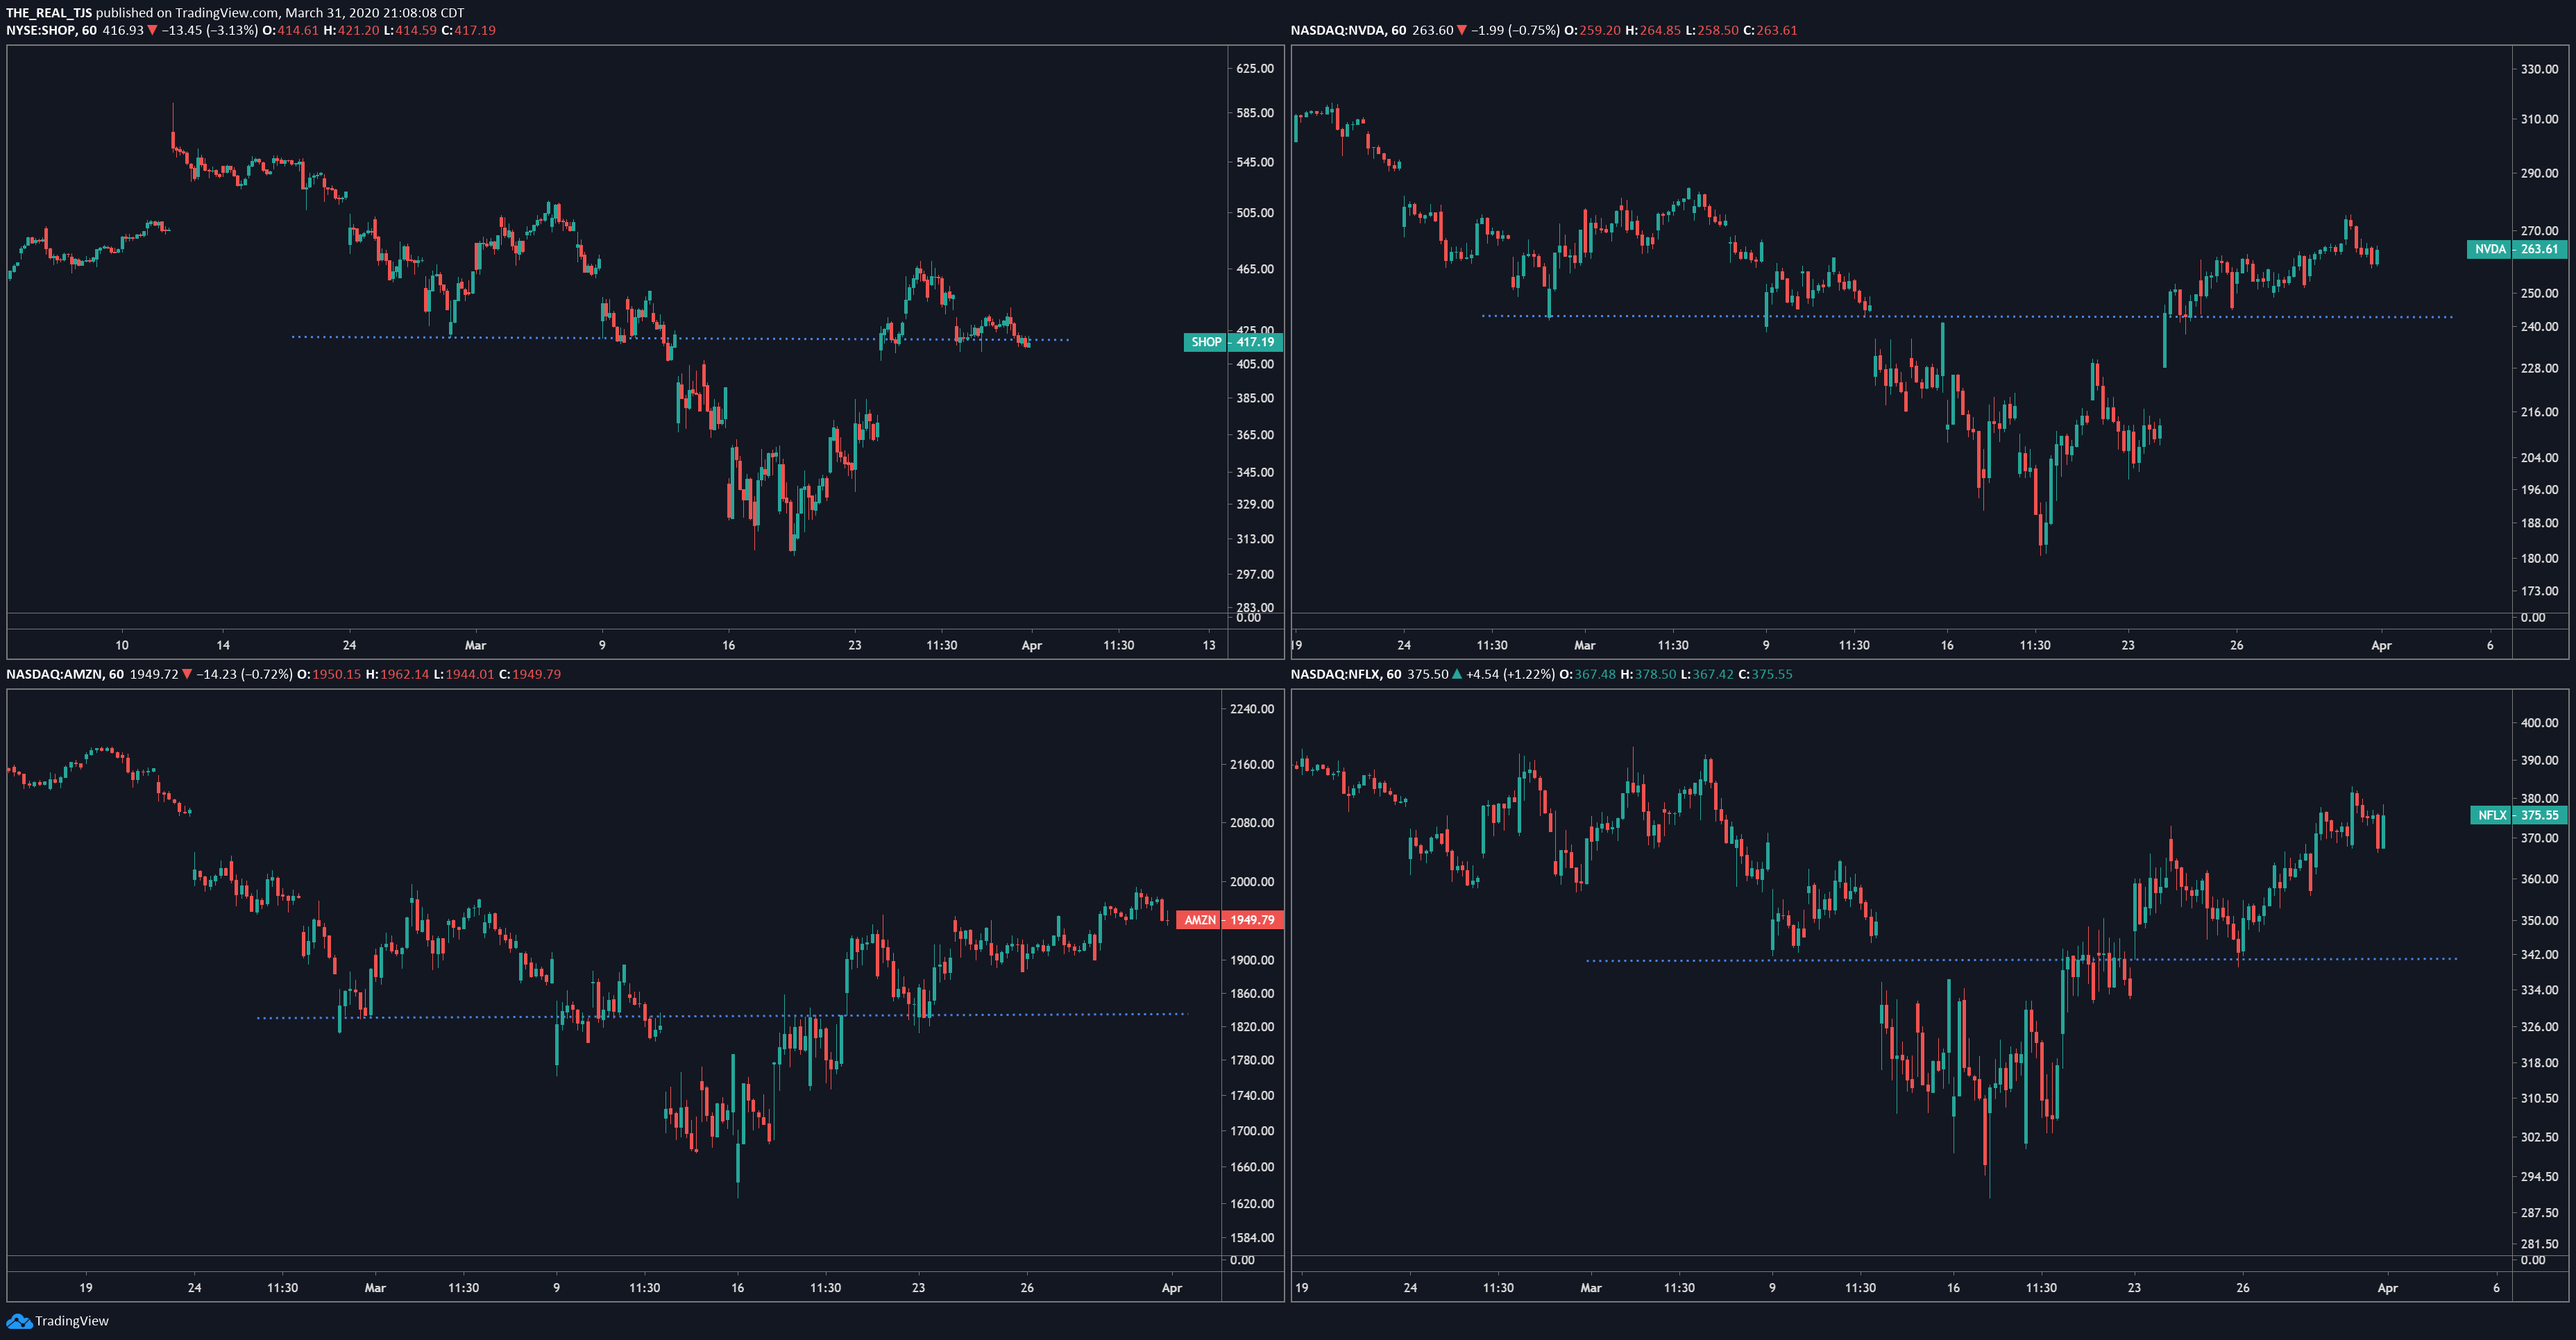Image resolution: width=2576 pixels, height=1340 pixels.
Task: Click AMZN low value L:1944.01
Action: click(464, 674)
